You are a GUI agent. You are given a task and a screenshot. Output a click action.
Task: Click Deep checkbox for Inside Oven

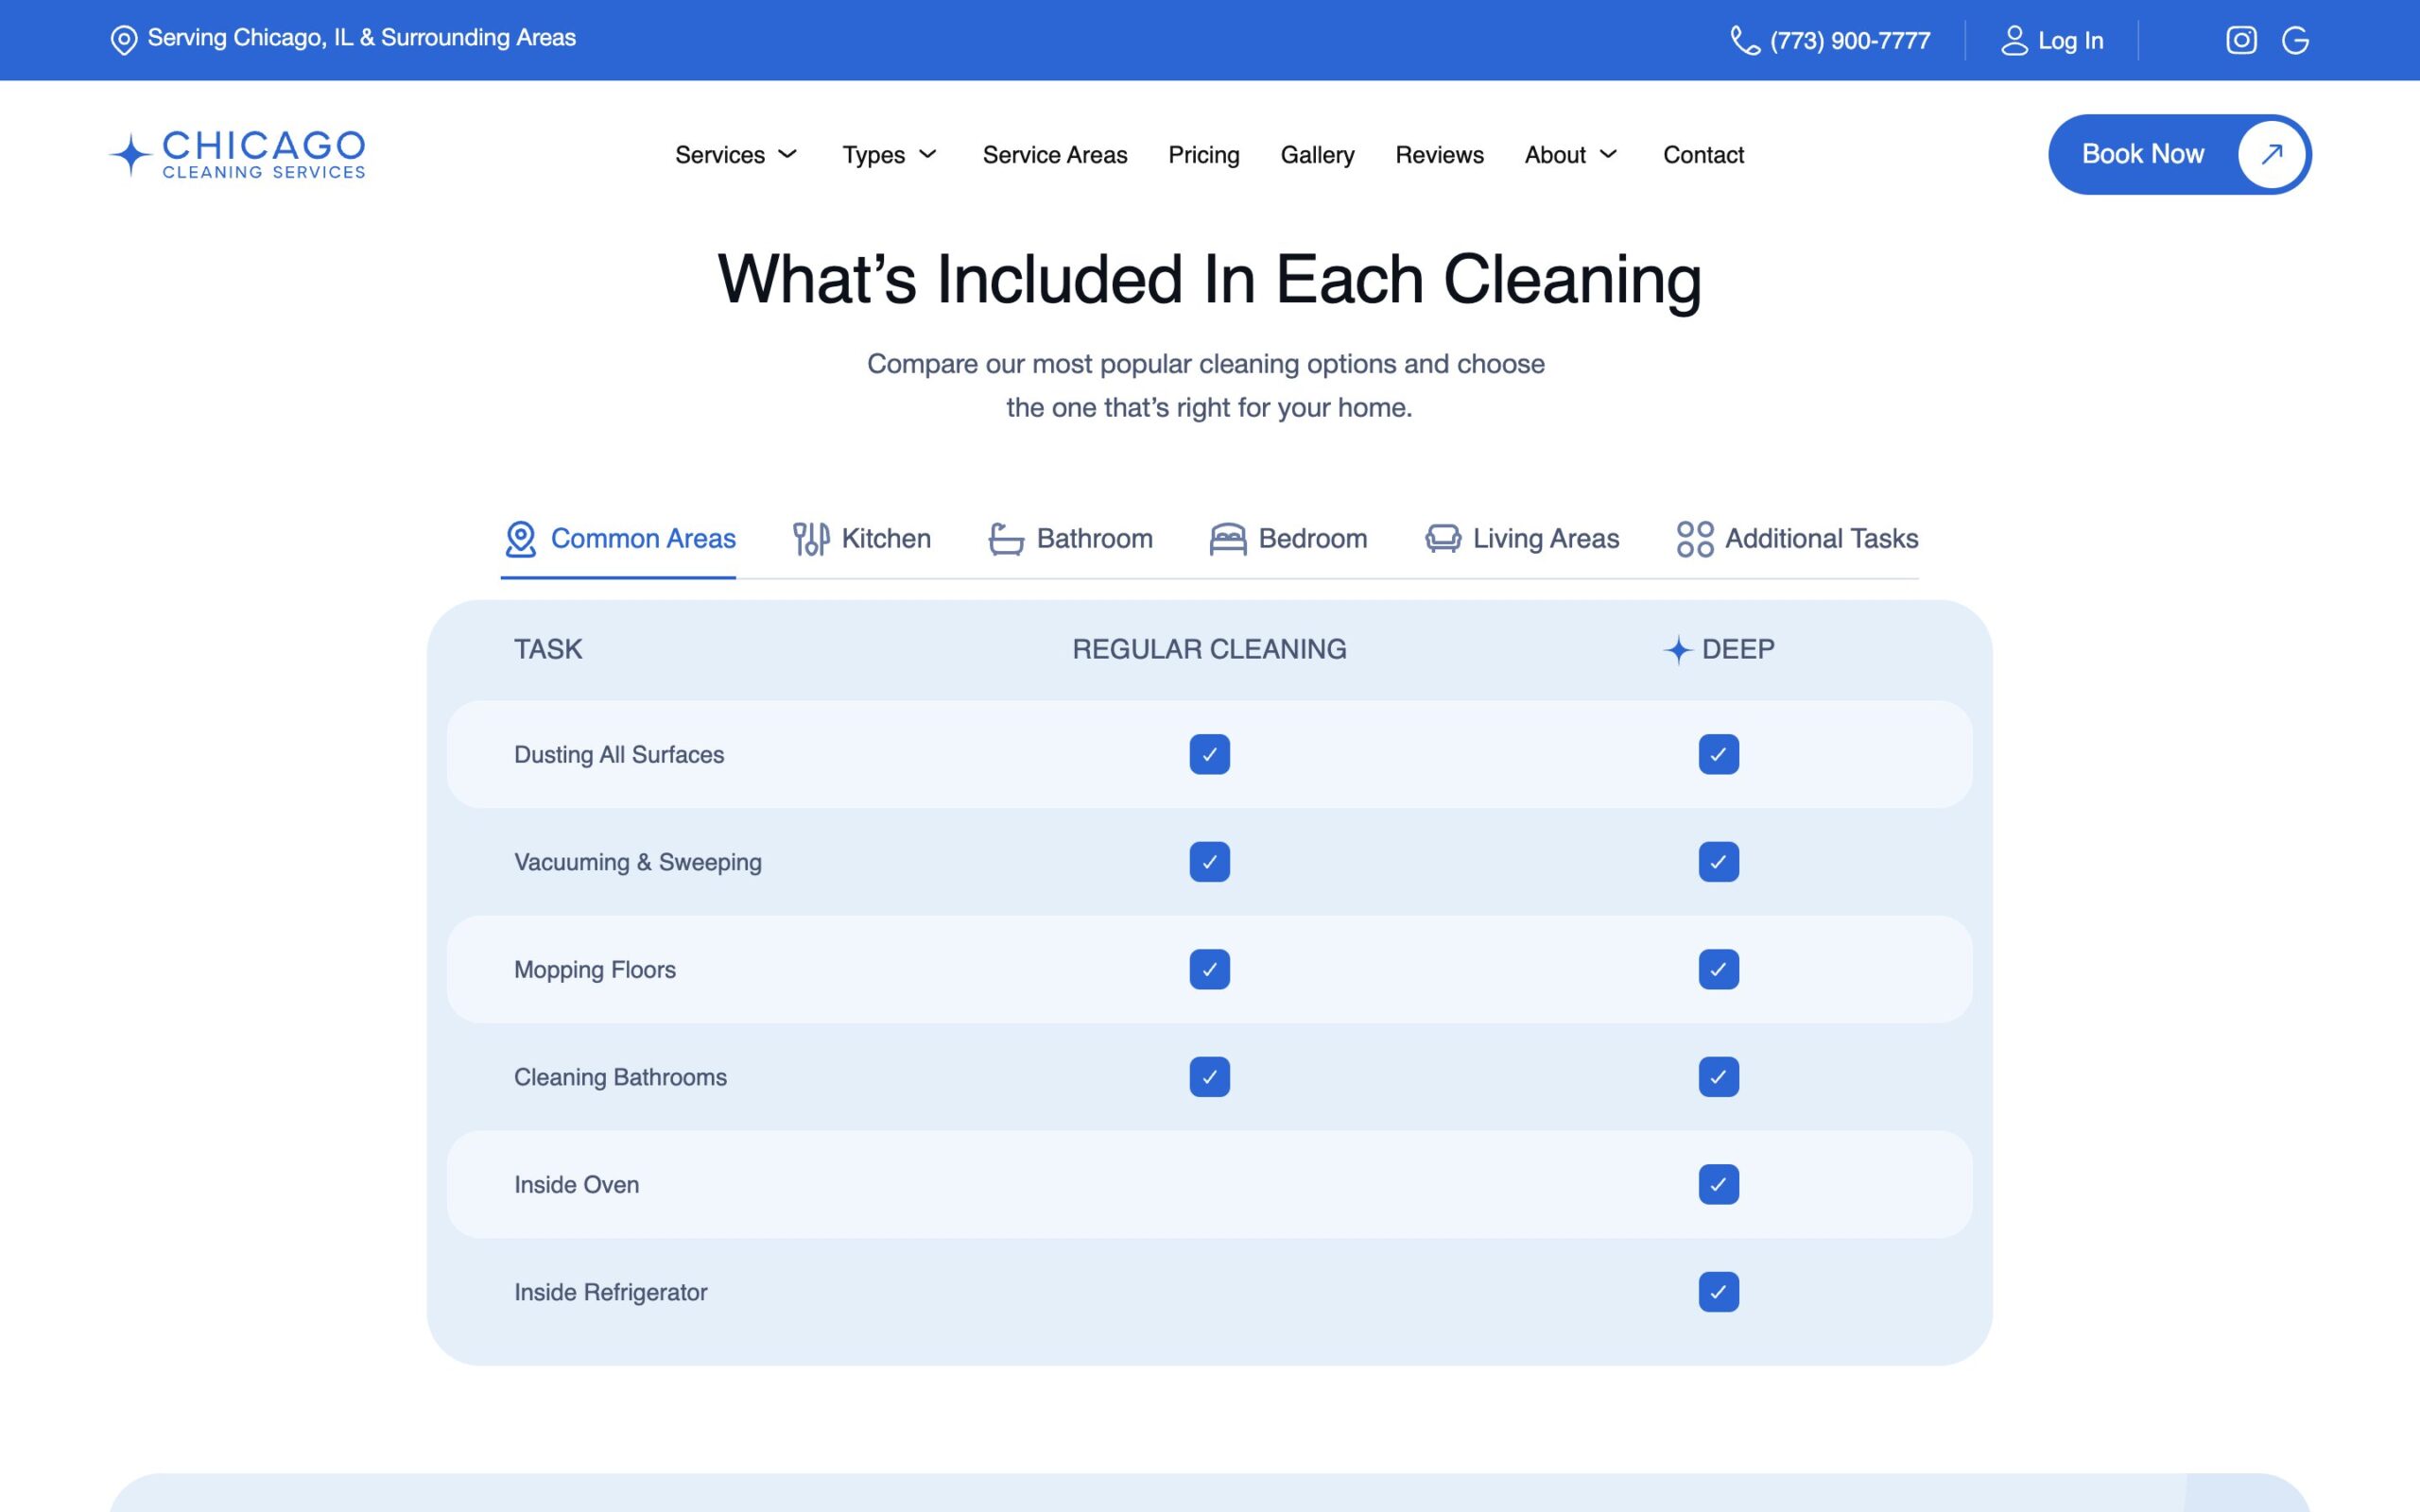(x=1718, y=1184)
